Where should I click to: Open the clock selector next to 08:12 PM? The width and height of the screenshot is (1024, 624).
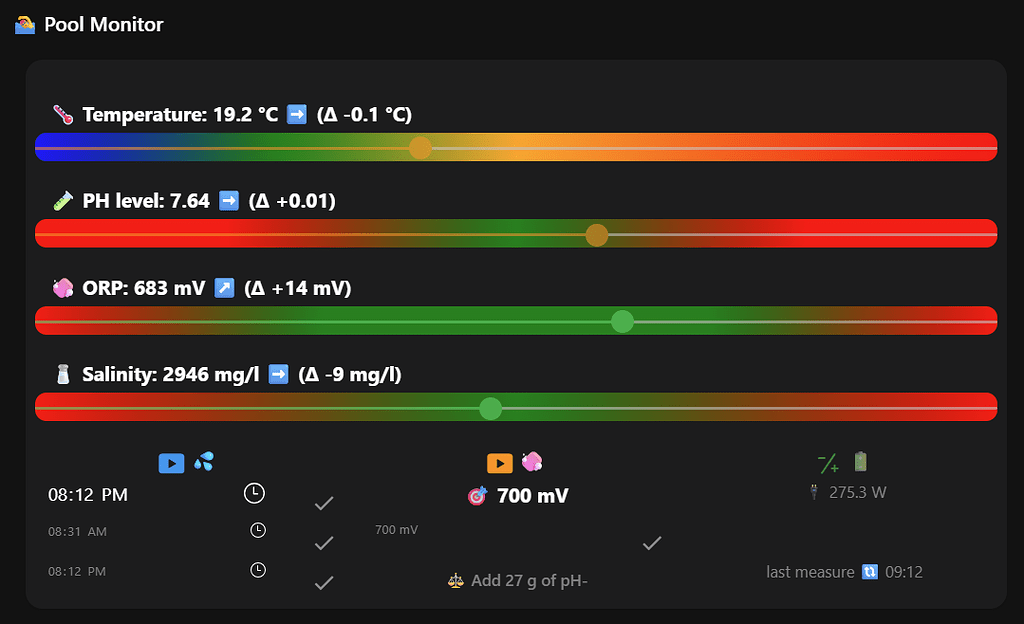(254, 493)
